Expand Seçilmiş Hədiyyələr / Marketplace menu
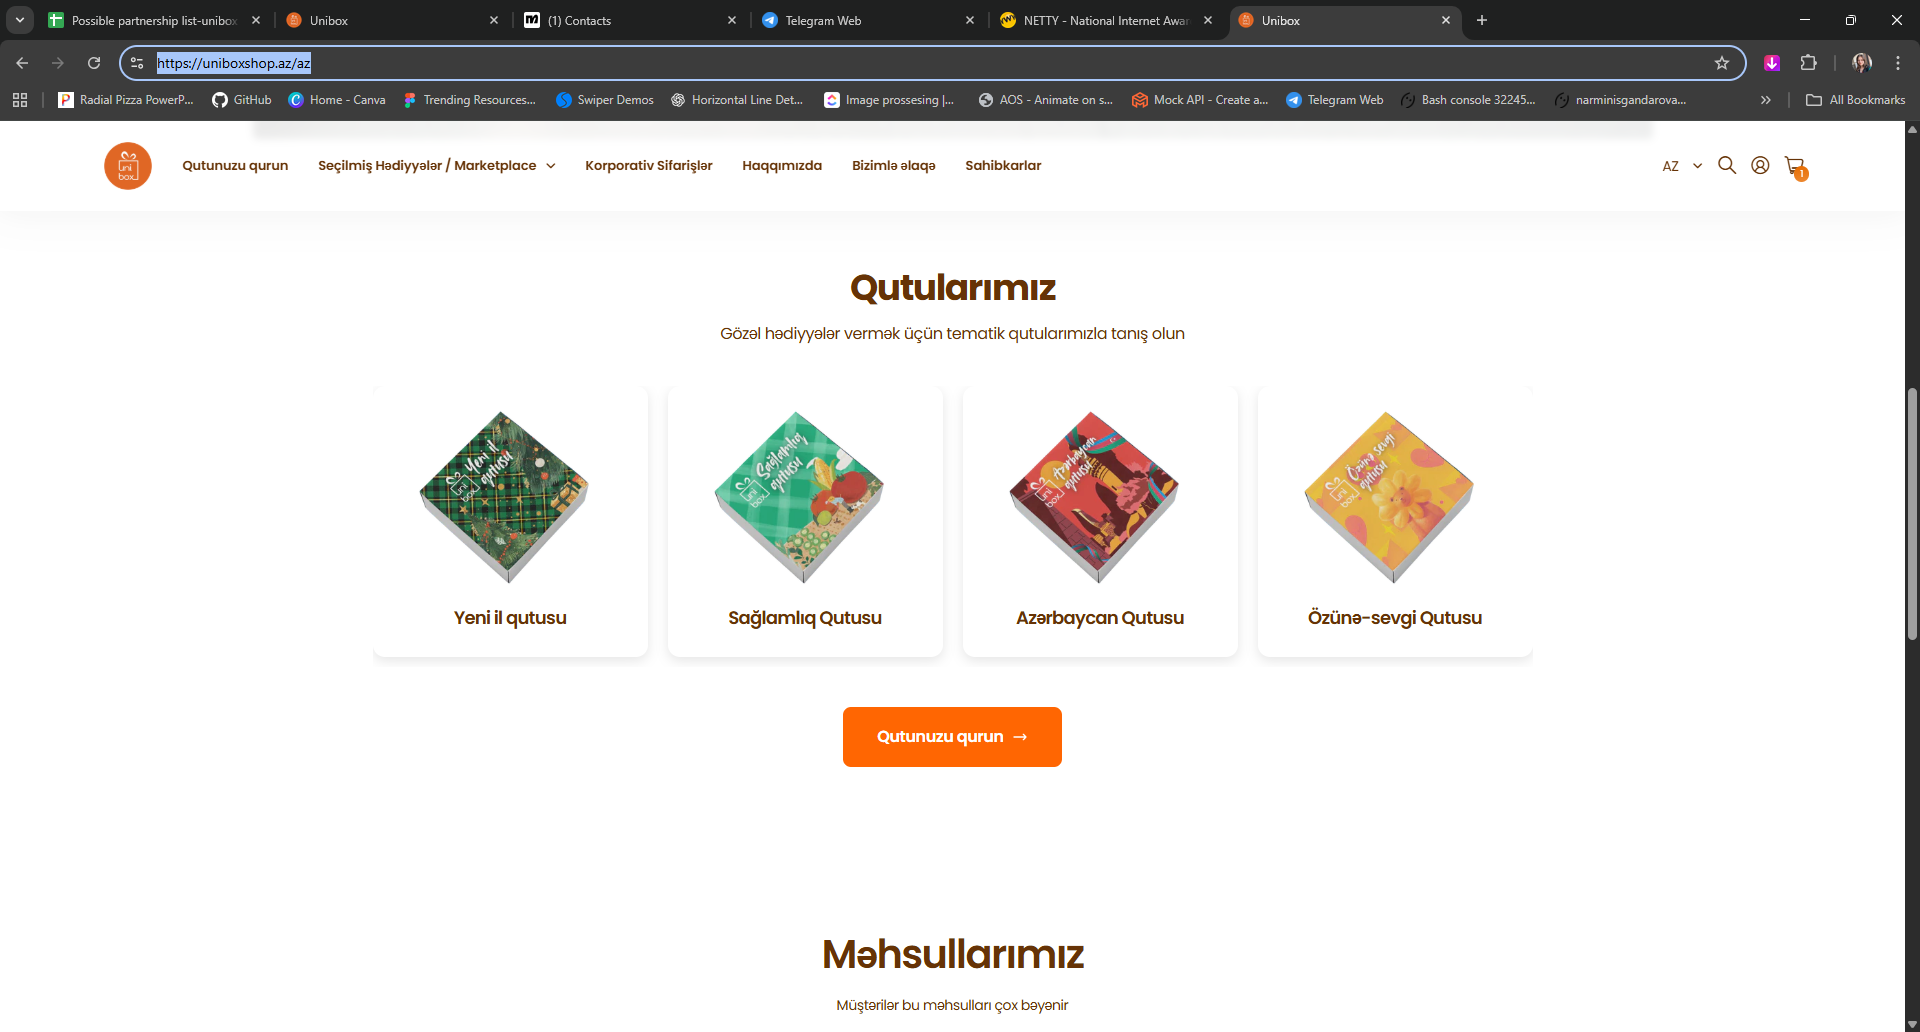The image size is (1920, 1032). 437,166
